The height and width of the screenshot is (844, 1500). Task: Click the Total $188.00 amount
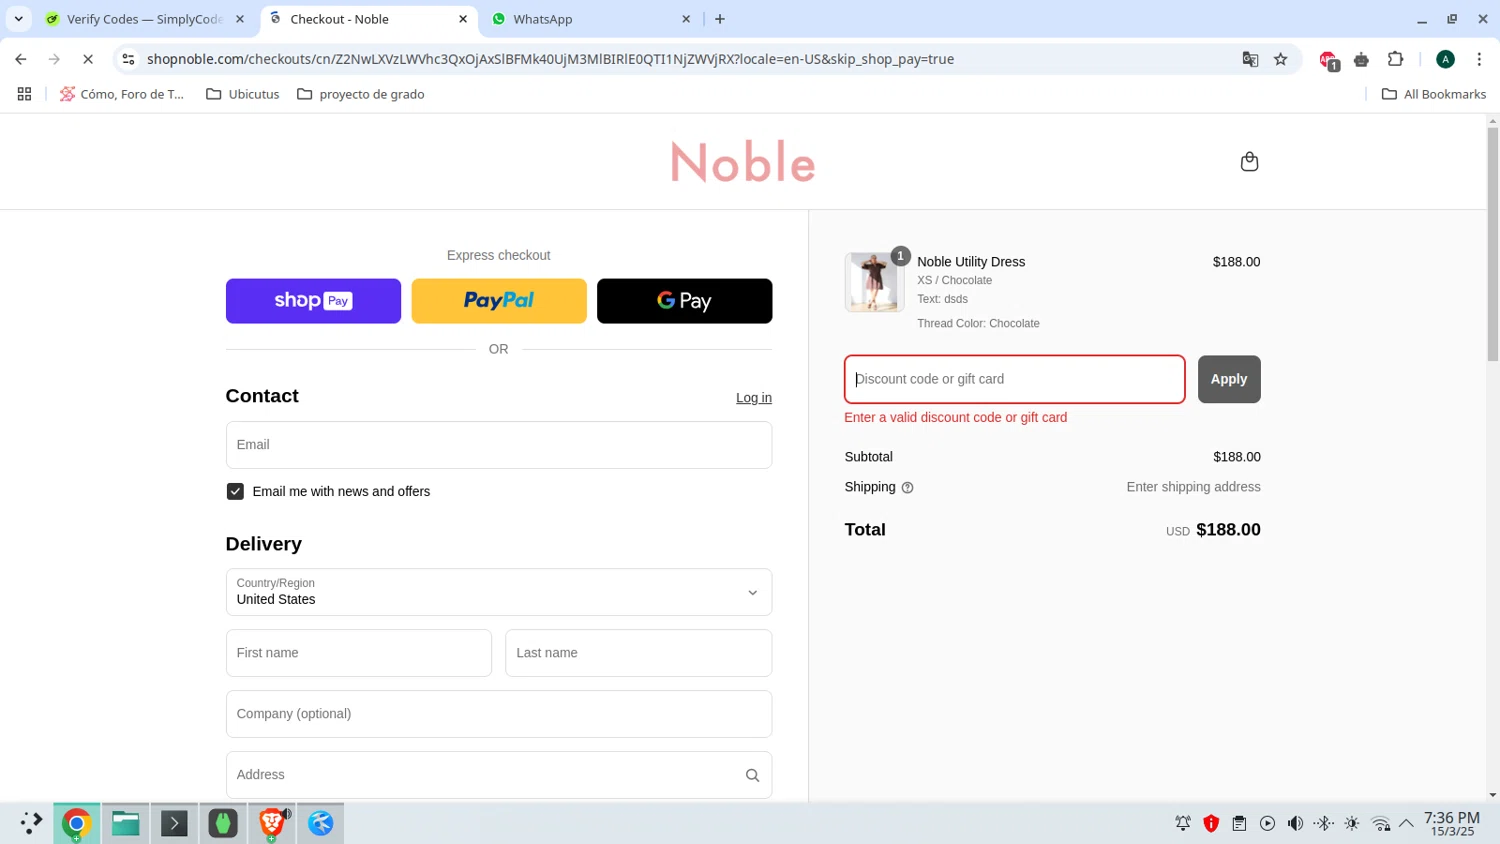coord(1228,530)
